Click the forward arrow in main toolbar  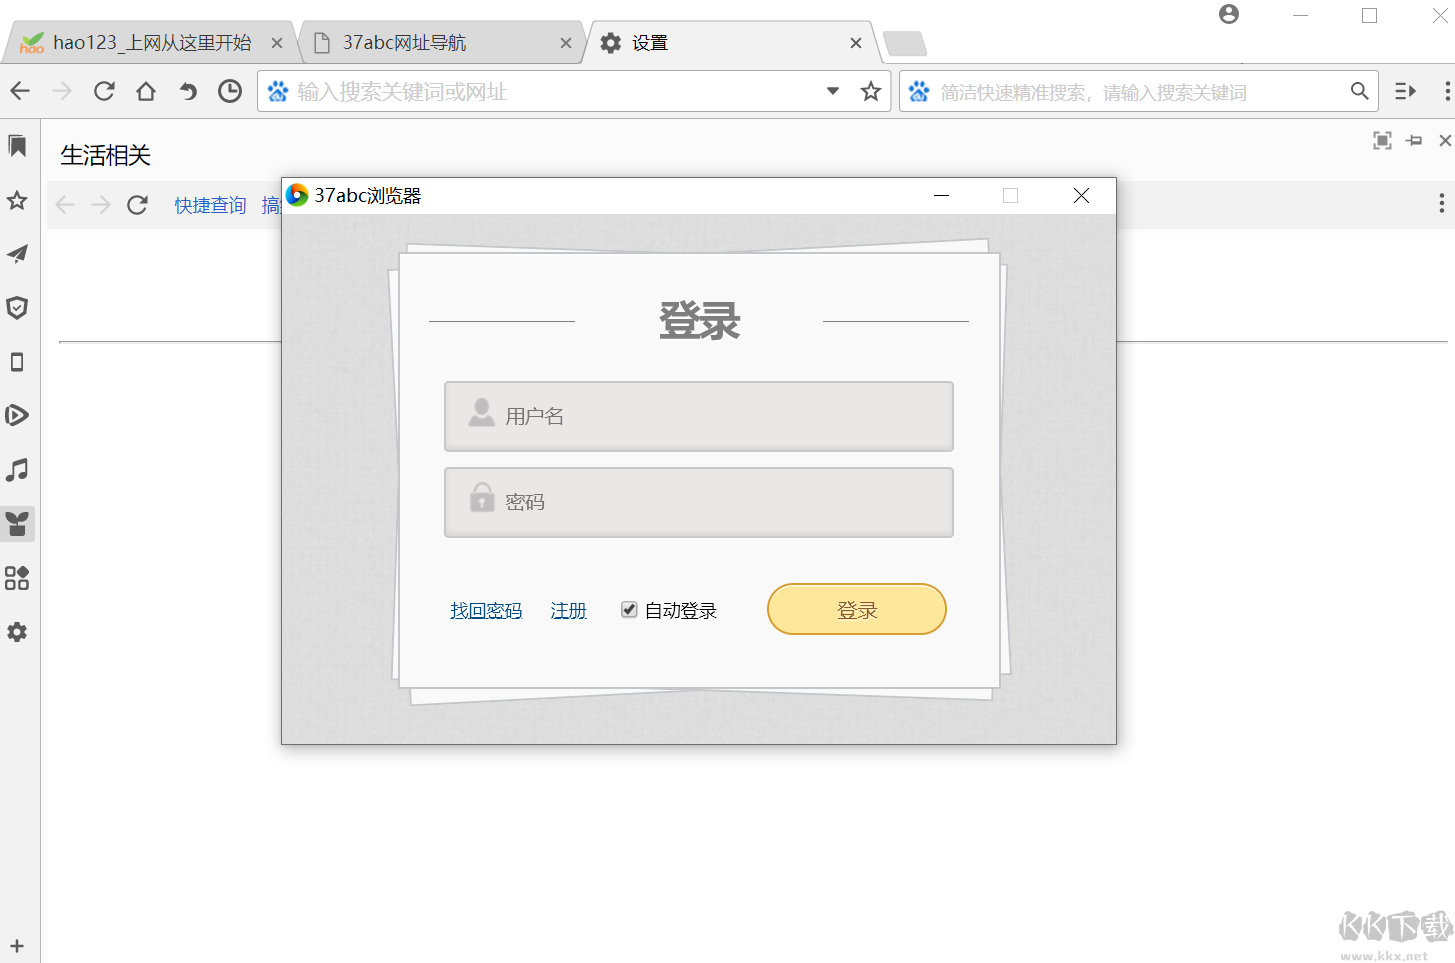(62, 92)
